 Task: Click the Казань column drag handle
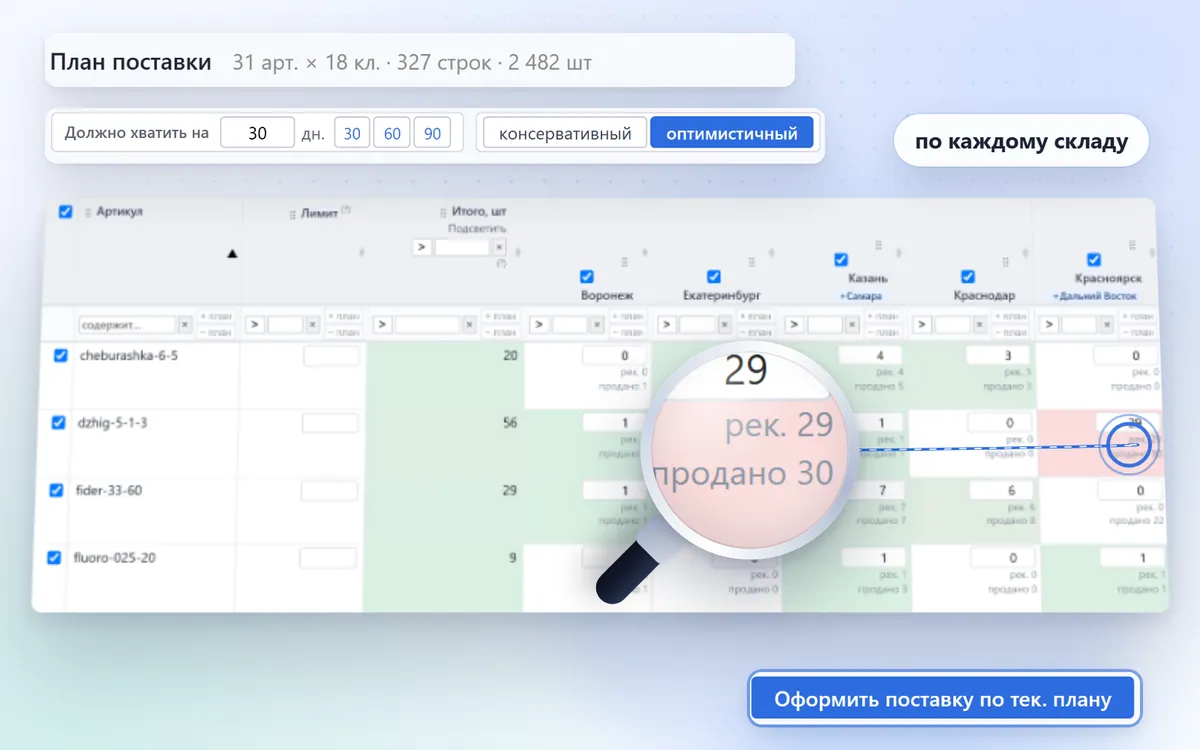pos(878,245)
